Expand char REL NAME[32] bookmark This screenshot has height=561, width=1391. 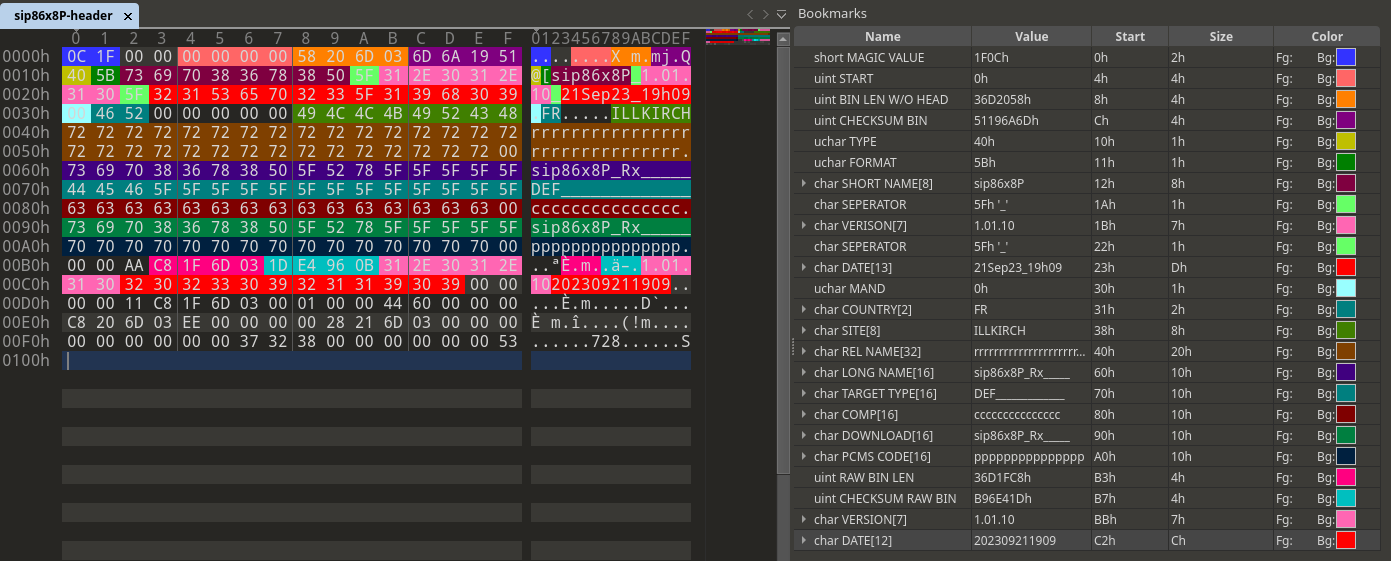804,351
